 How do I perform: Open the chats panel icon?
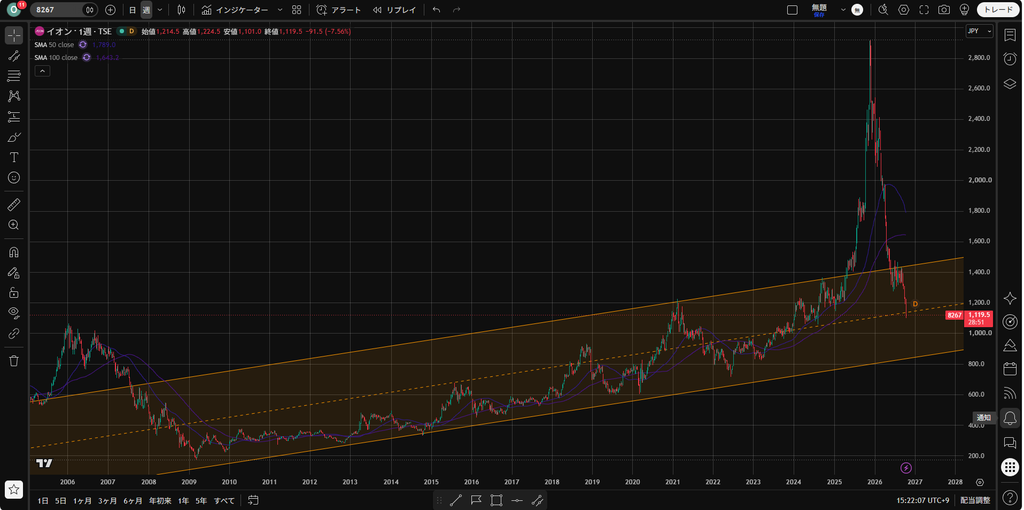(1010, 443)
